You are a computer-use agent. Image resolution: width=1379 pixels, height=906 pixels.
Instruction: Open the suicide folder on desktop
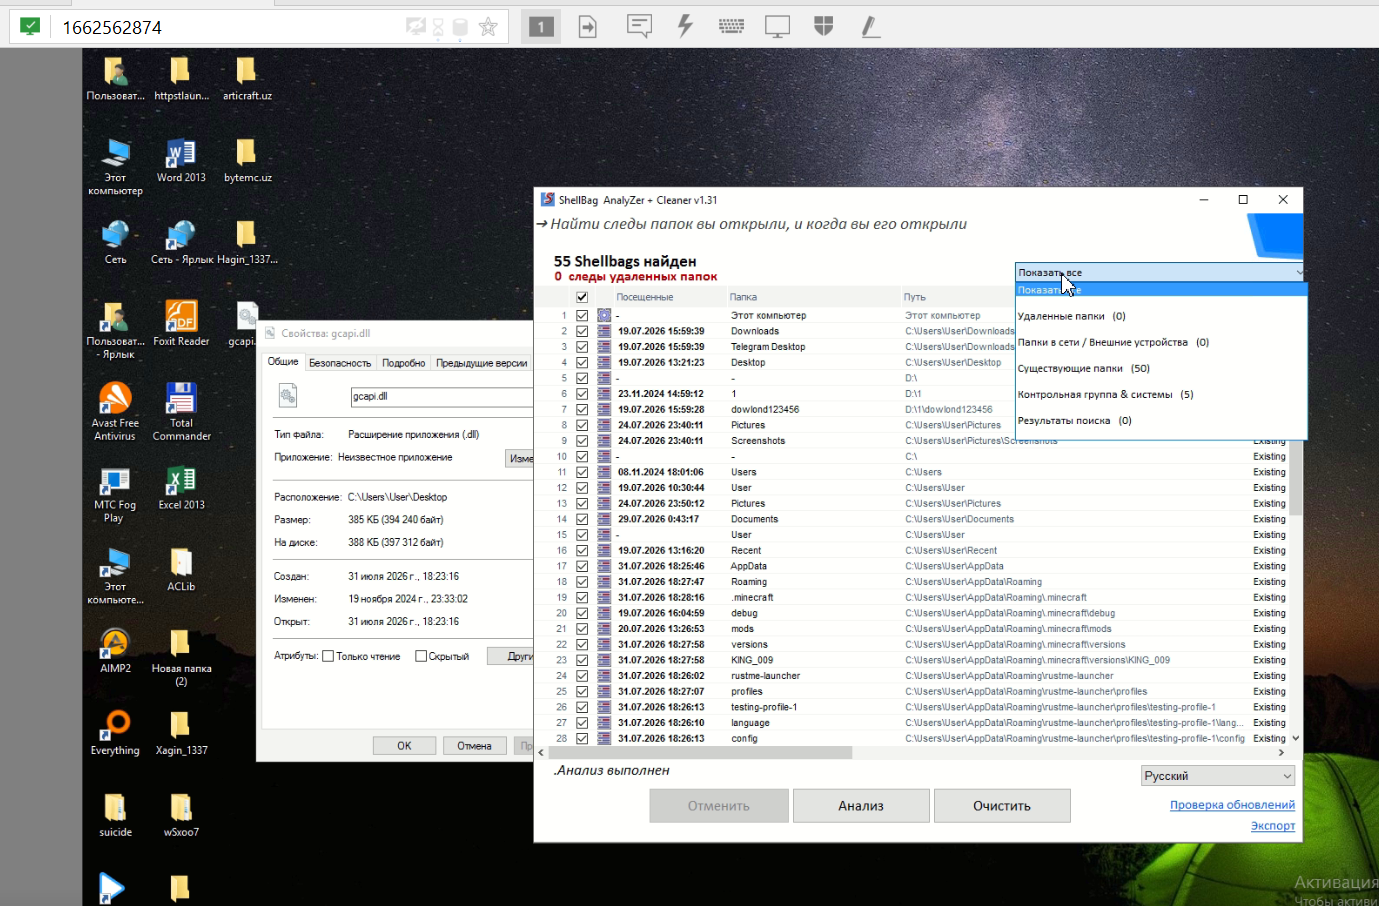[x=115, y=815]
